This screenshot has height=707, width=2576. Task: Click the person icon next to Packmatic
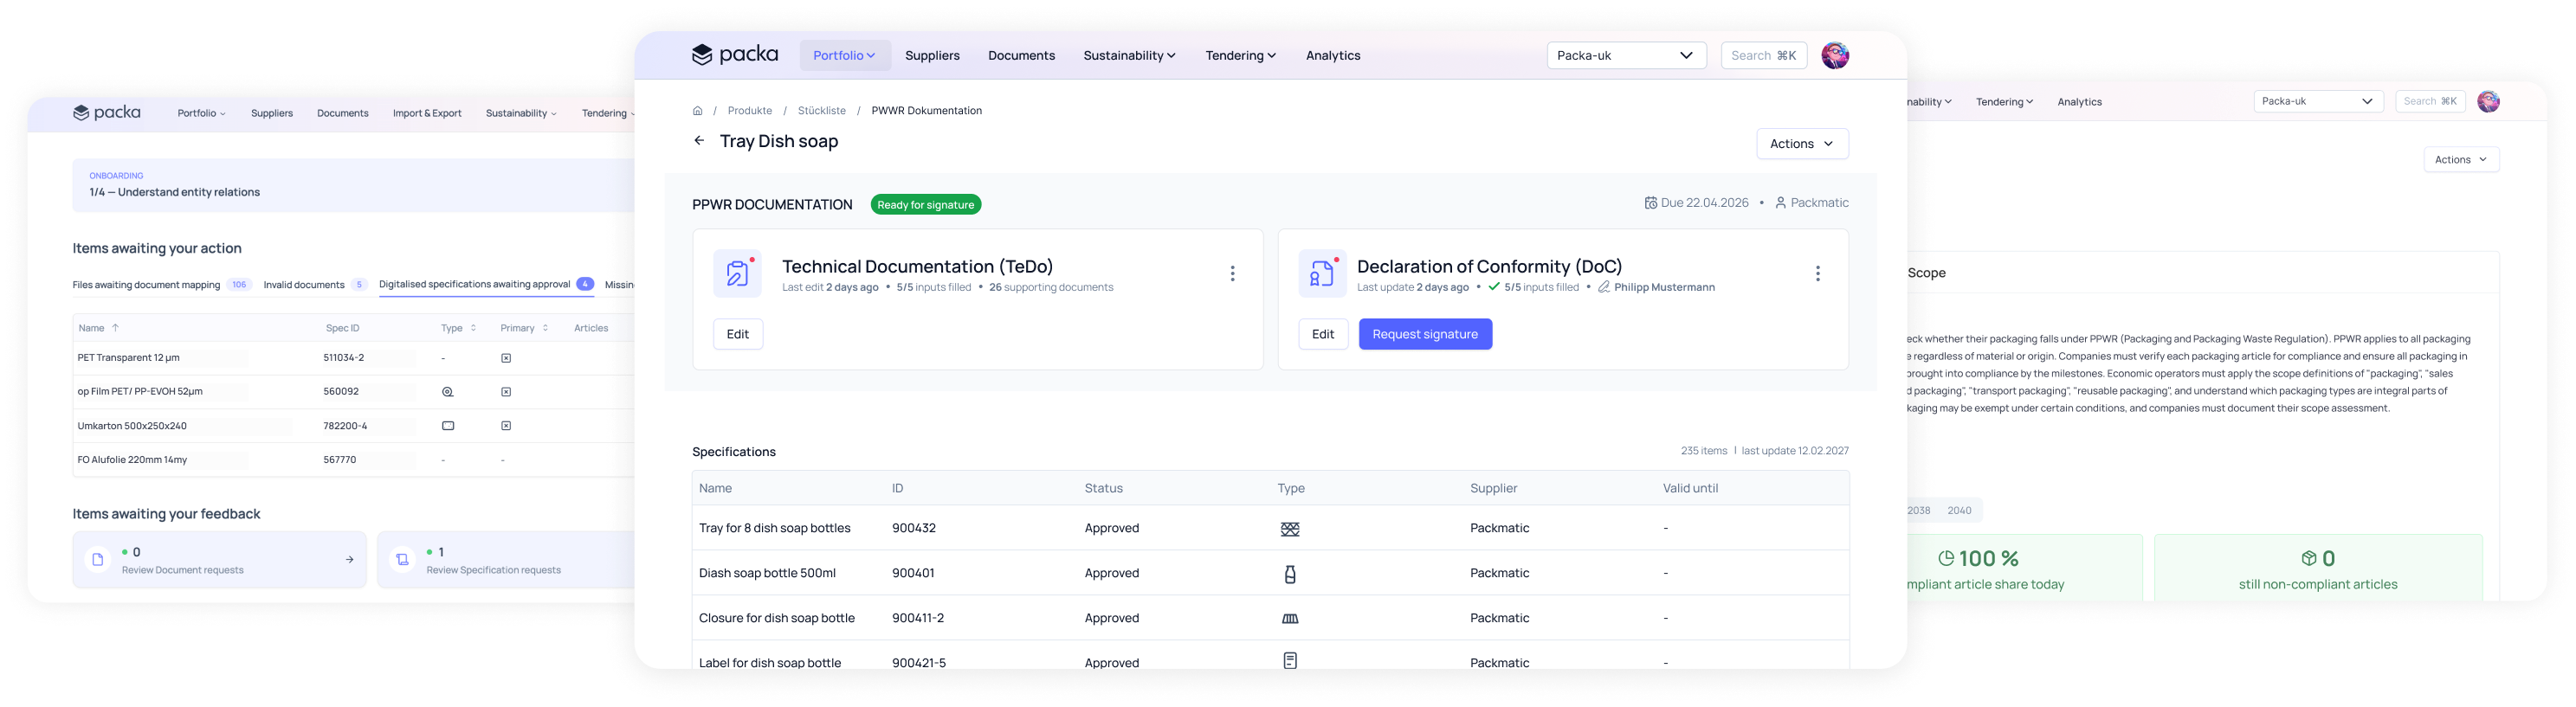(1781, 203)
